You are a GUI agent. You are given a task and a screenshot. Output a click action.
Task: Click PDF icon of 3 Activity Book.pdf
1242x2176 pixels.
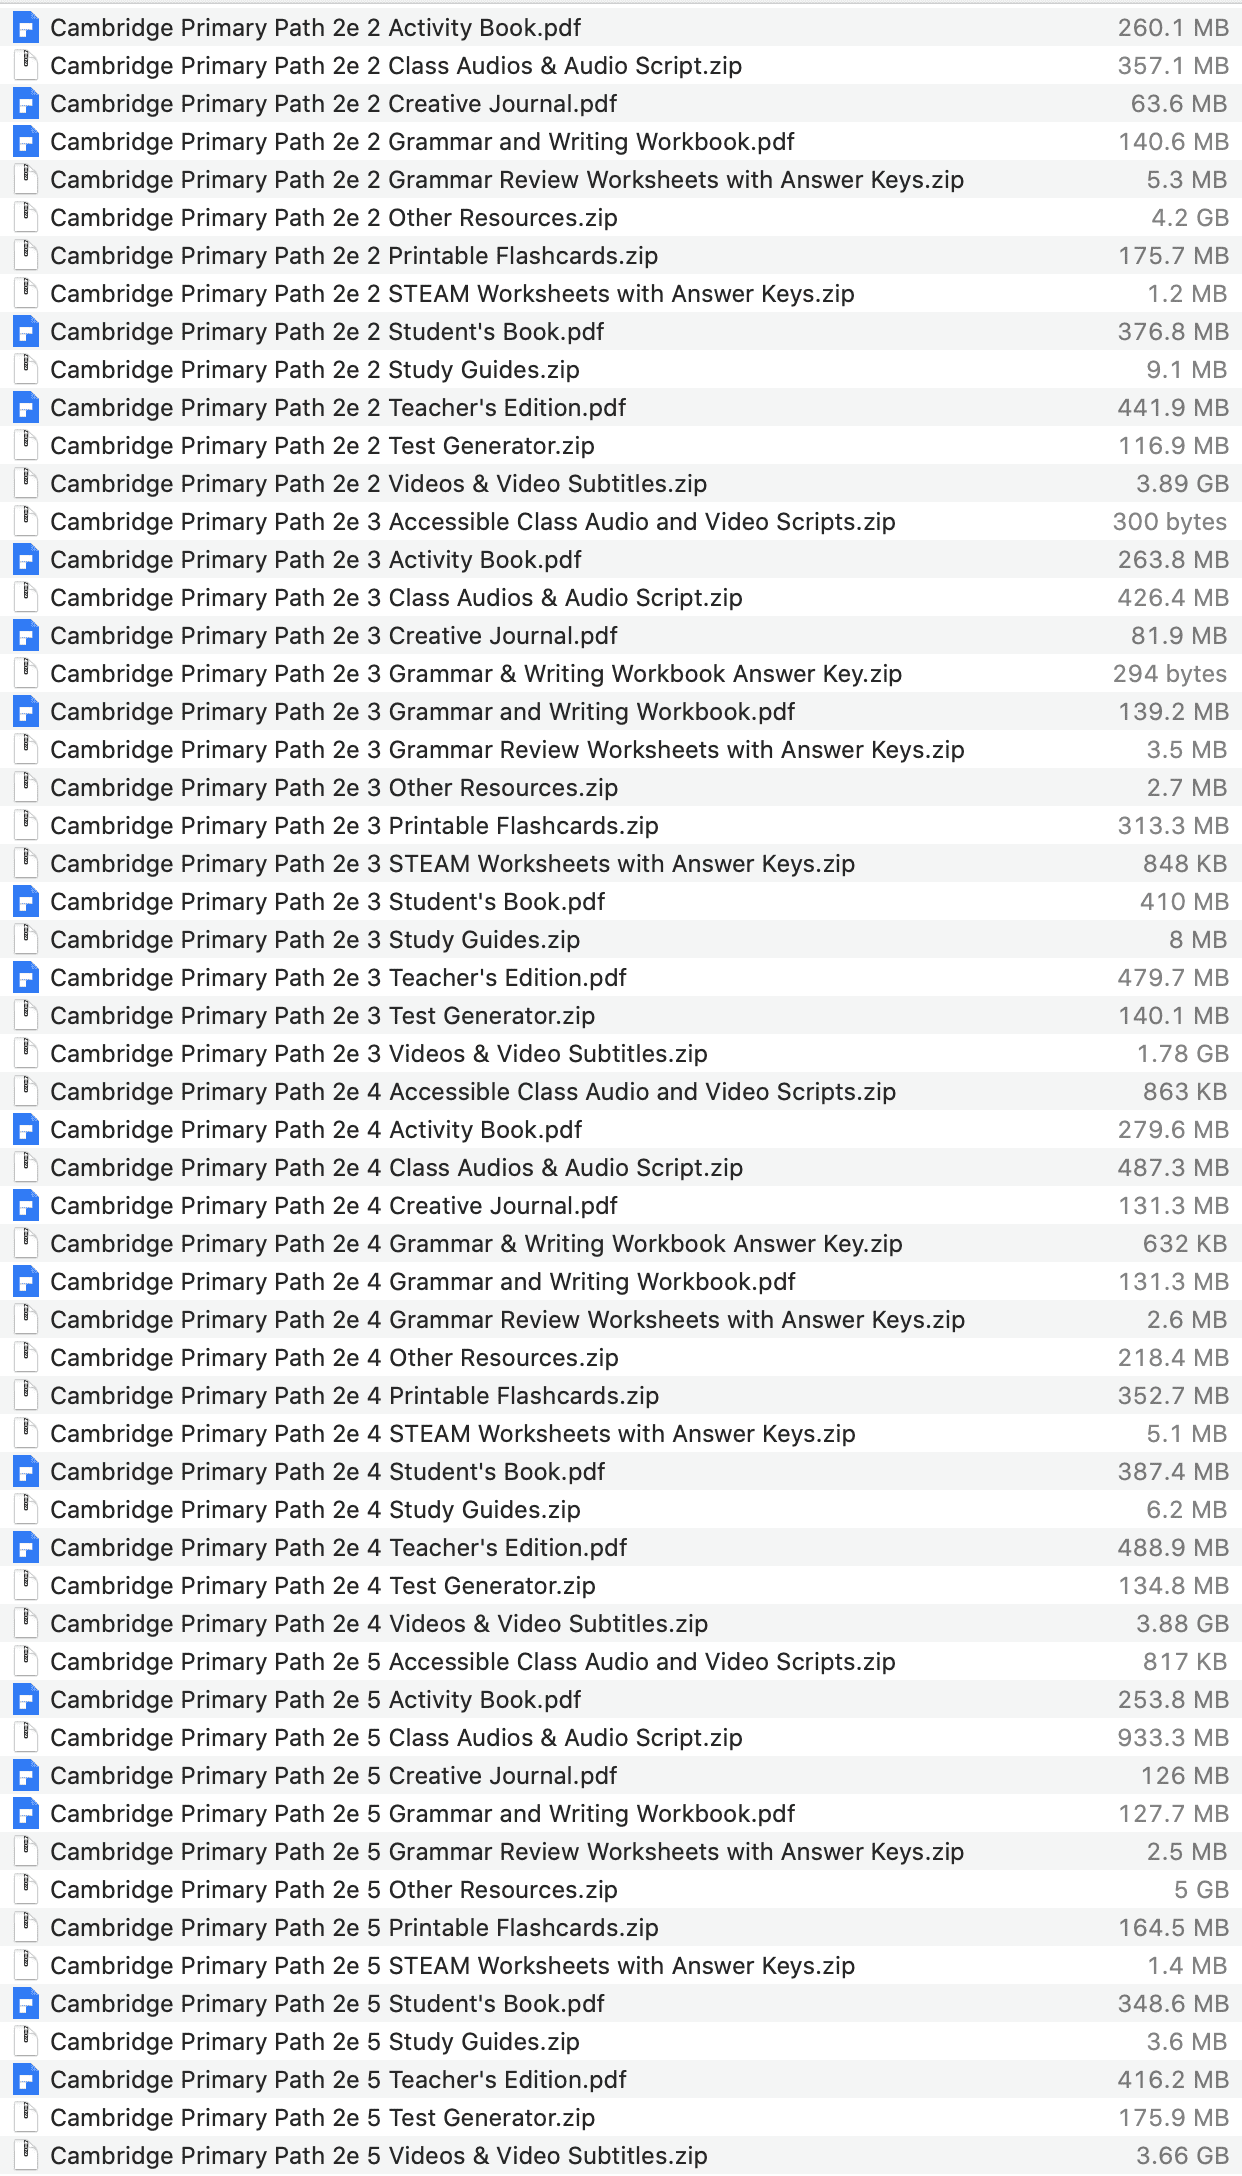(x=26, y=560)
